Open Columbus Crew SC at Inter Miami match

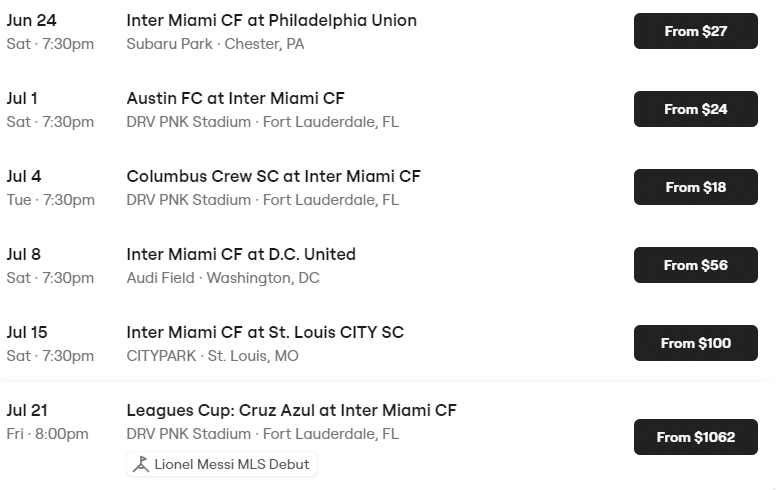click(273, 176)
